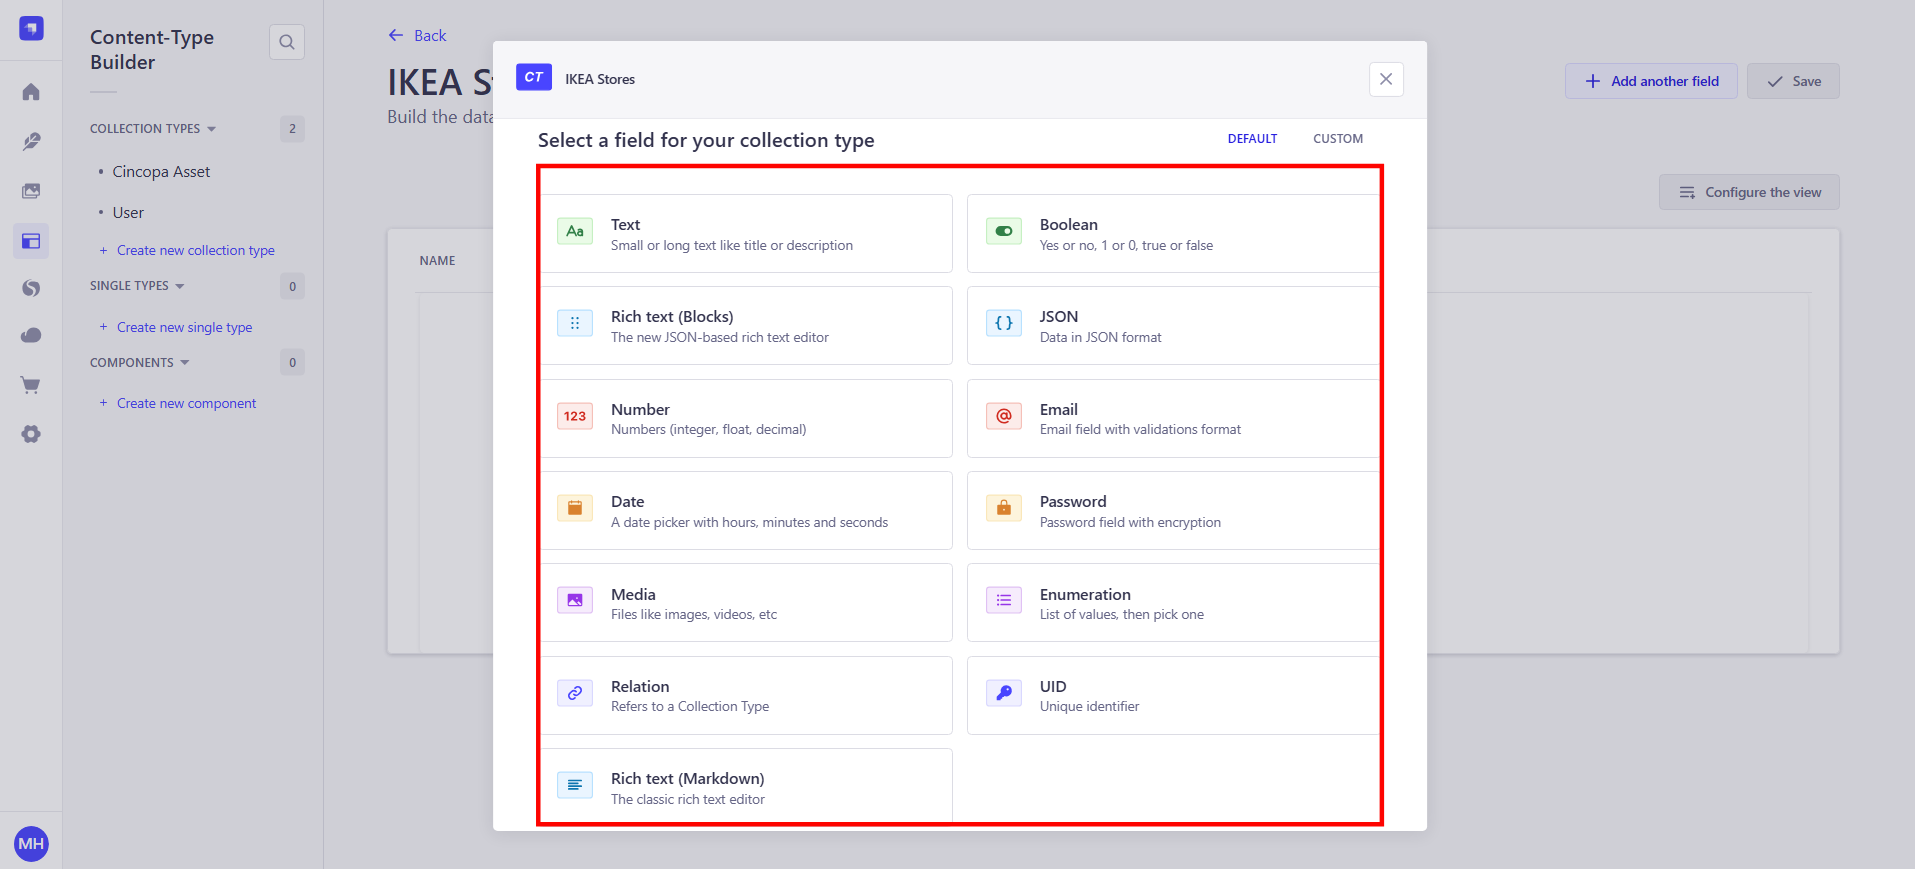Viewport: 1915px width, 869px height.
Task: Click the Strapi logo in sidebar
Action: tap(31, 28)
